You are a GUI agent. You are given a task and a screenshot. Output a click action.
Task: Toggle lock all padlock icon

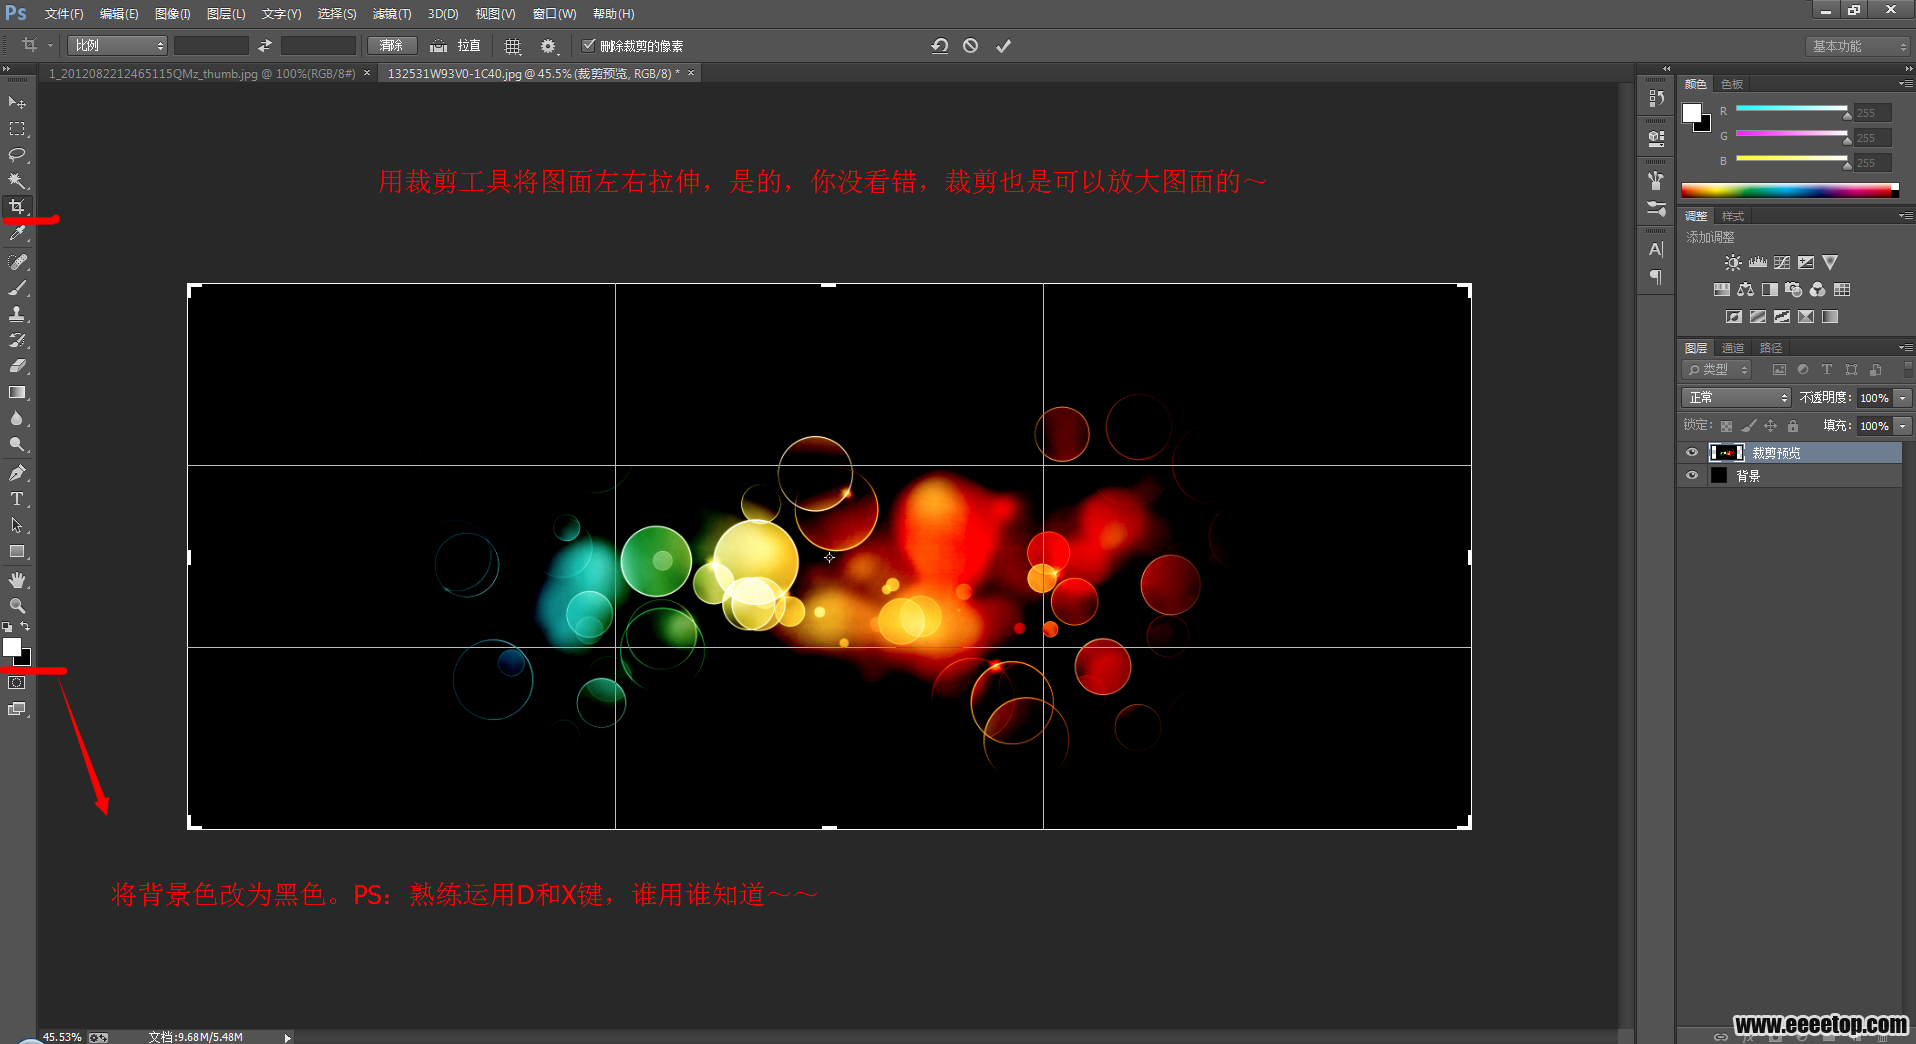pyautogui.click(x=1793, y=426)
